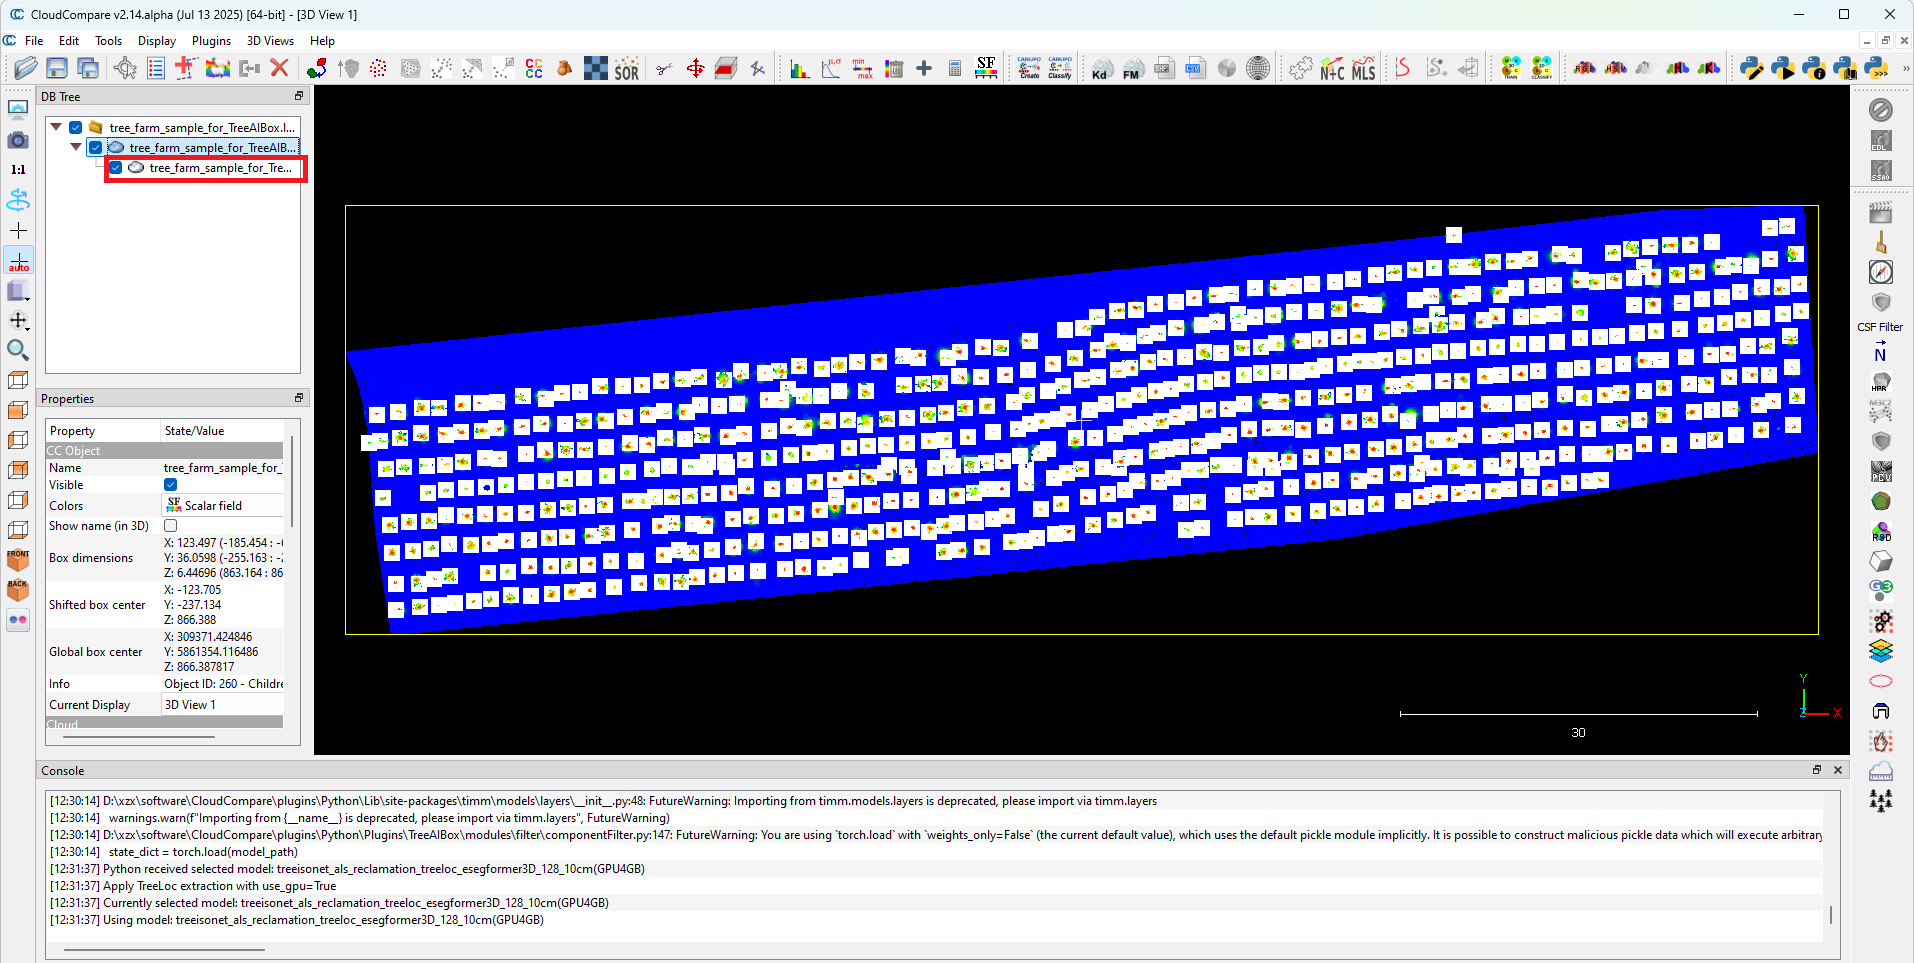Float the DB Tree panel button

pyautogui.click(x=299, y=96)
